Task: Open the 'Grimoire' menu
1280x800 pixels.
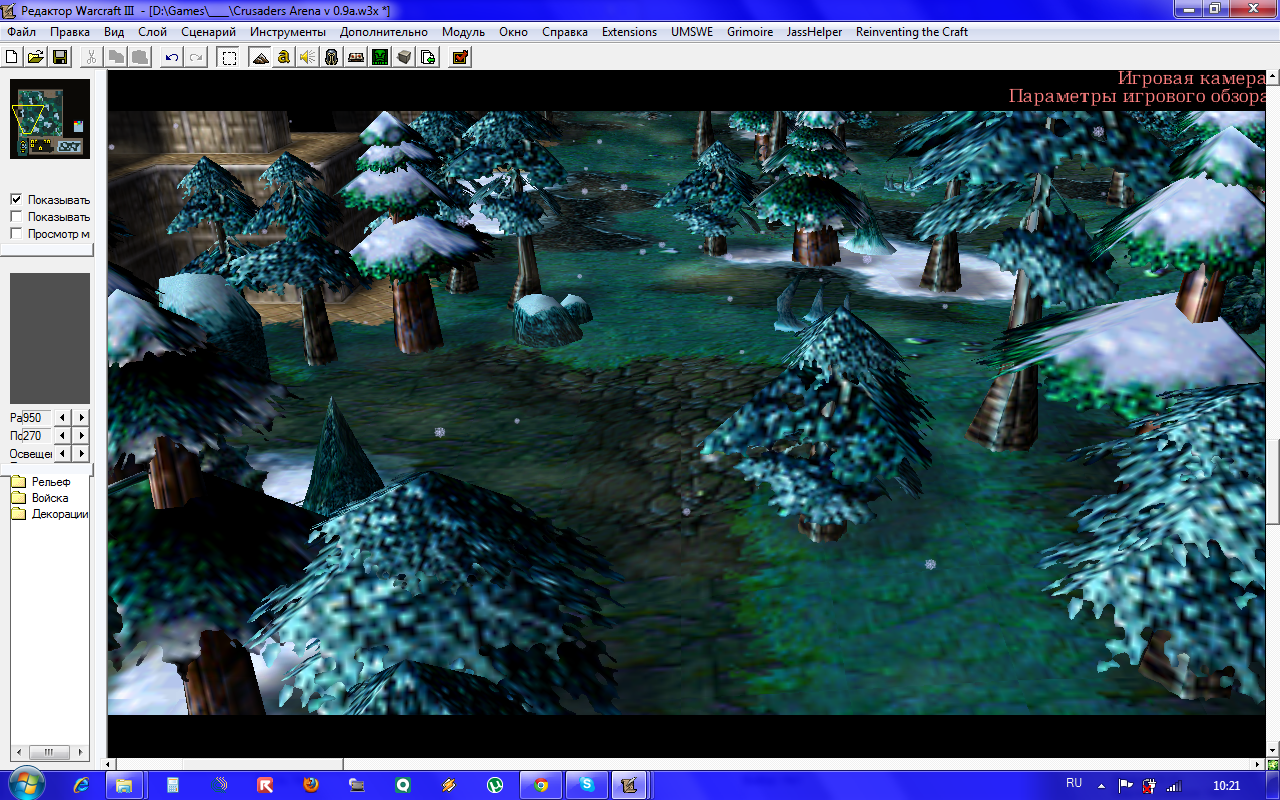Action: click(750, 32)
